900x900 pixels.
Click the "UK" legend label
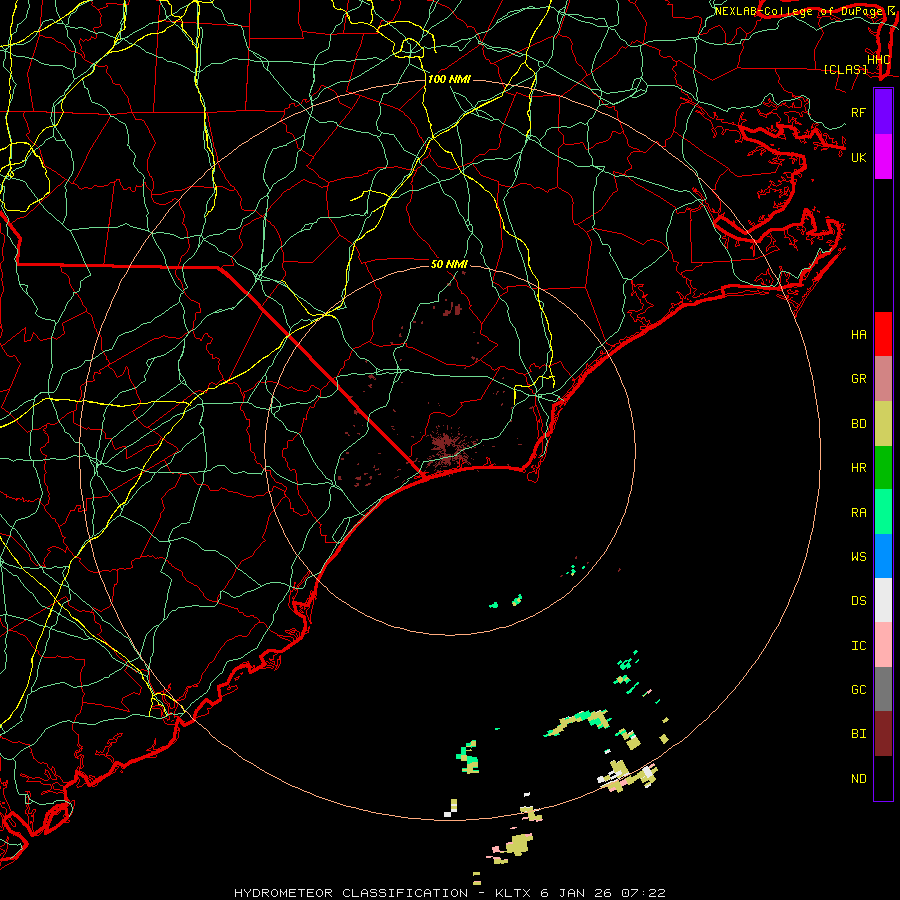pos(858,158)
